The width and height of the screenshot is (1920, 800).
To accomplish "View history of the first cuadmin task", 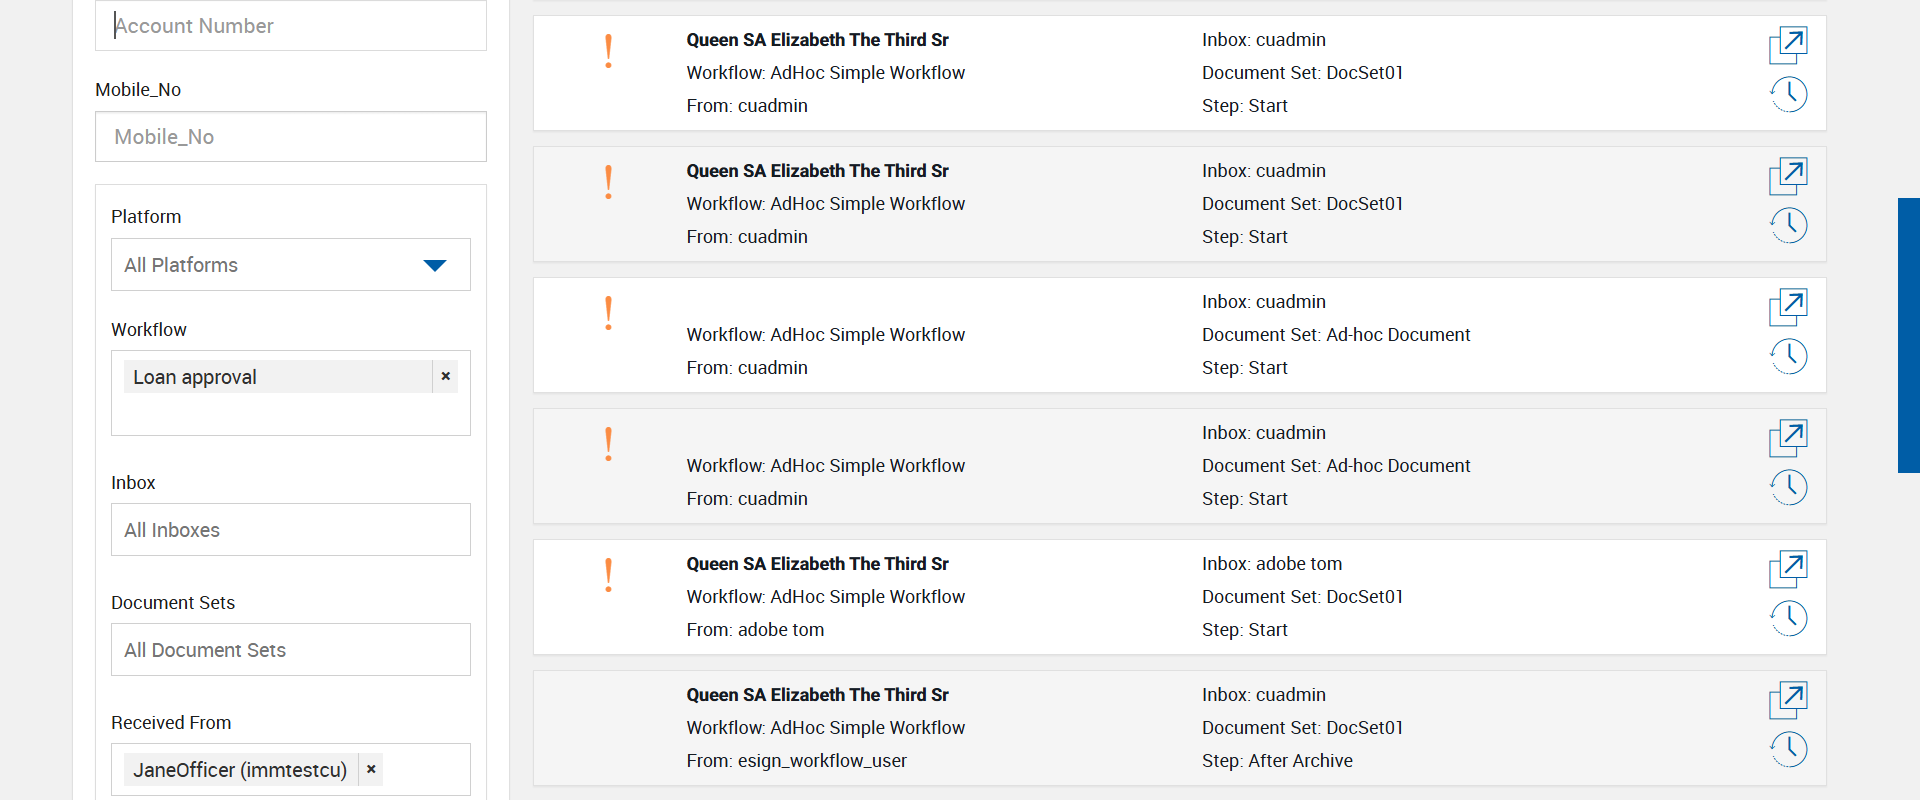I will pyautogui.click(x=1788, y=95).
